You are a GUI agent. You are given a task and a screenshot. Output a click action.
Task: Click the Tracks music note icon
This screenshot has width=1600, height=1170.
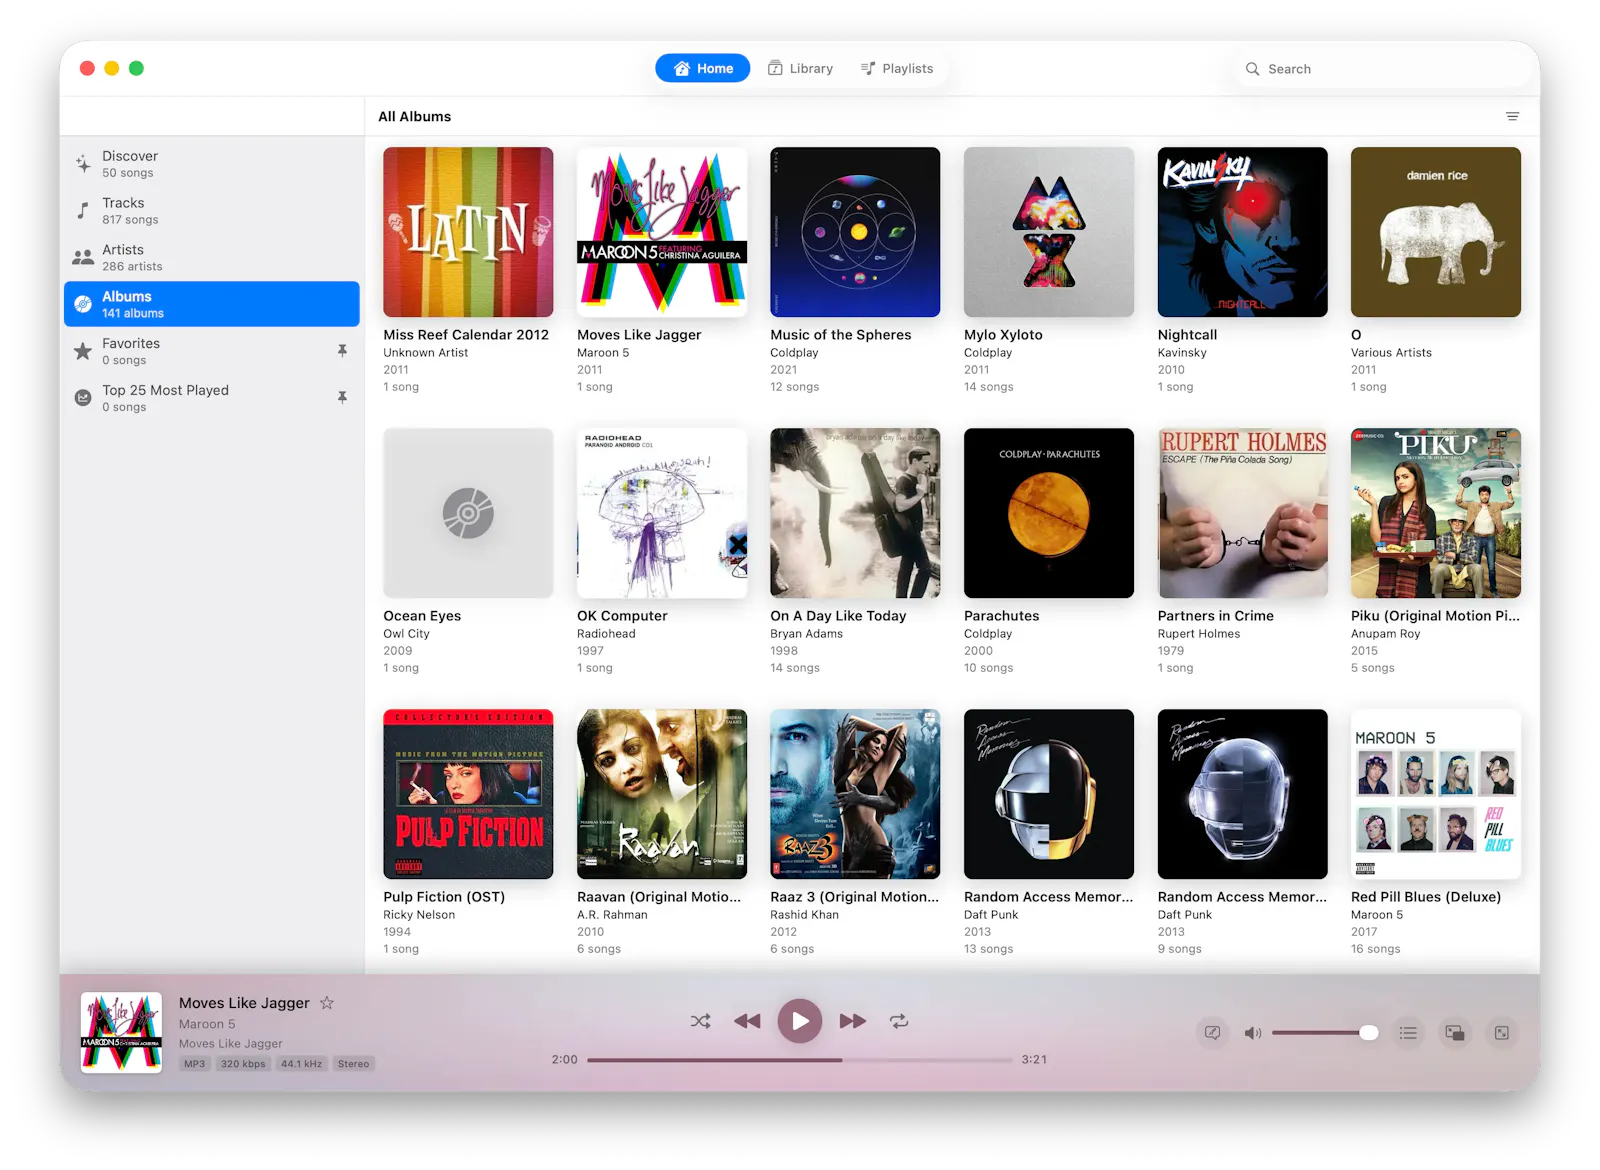83,211
